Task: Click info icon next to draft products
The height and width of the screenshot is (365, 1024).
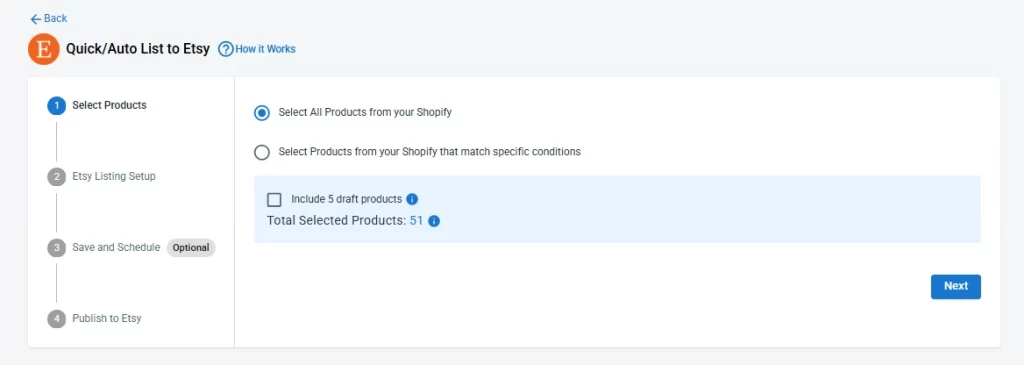Action: coord(412,199)
